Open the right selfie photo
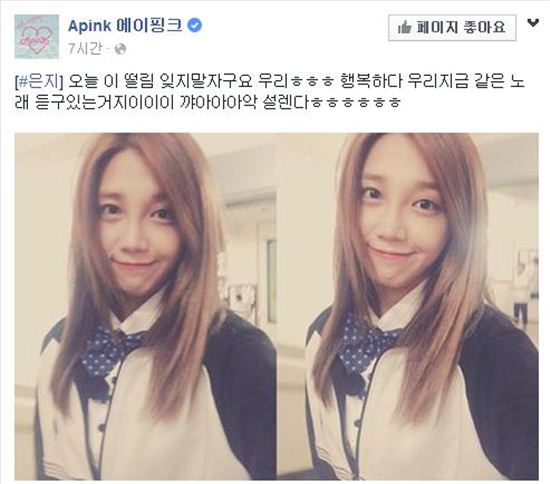 [x=408, y=306]
